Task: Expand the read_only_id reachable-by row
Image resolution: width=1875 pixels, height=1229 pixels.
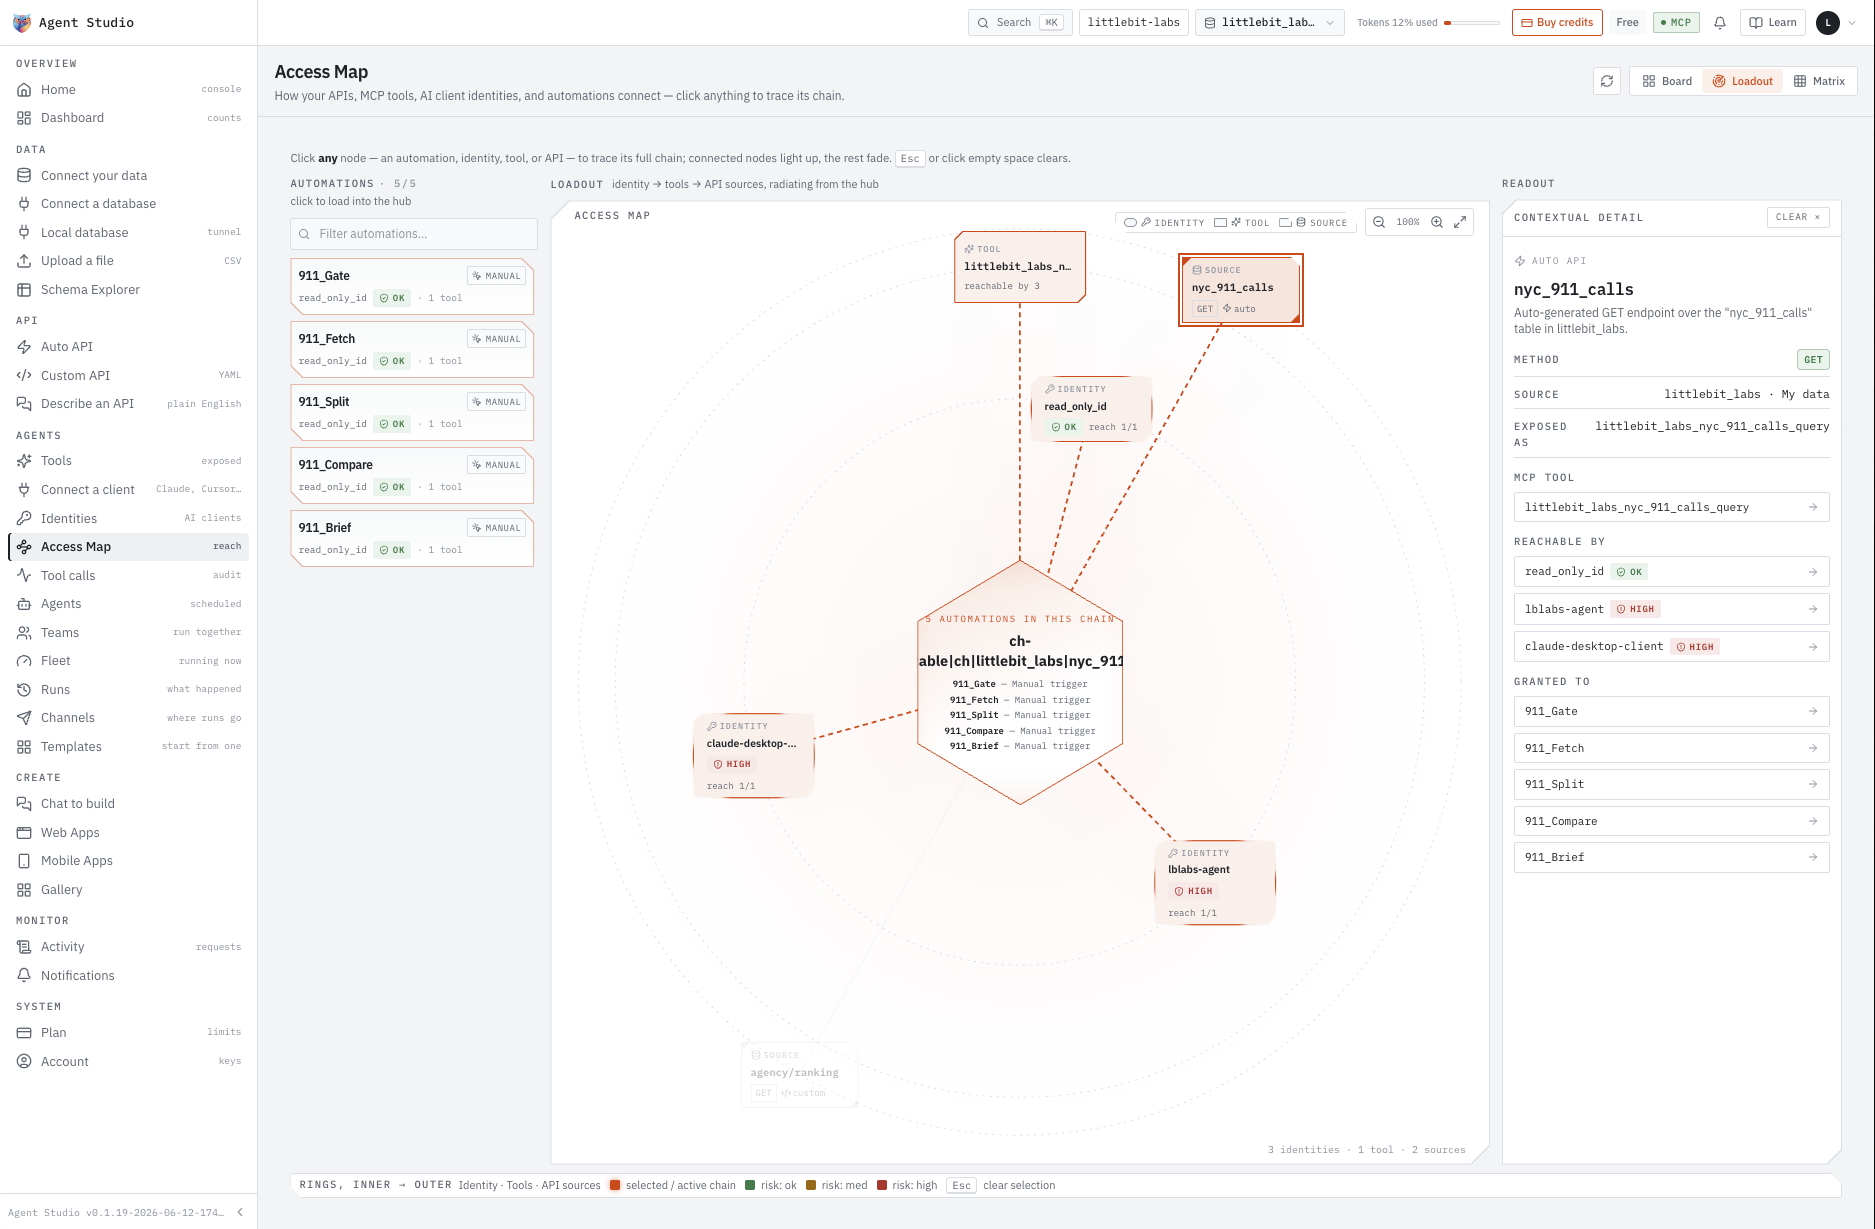Action: coord(1671,572)
